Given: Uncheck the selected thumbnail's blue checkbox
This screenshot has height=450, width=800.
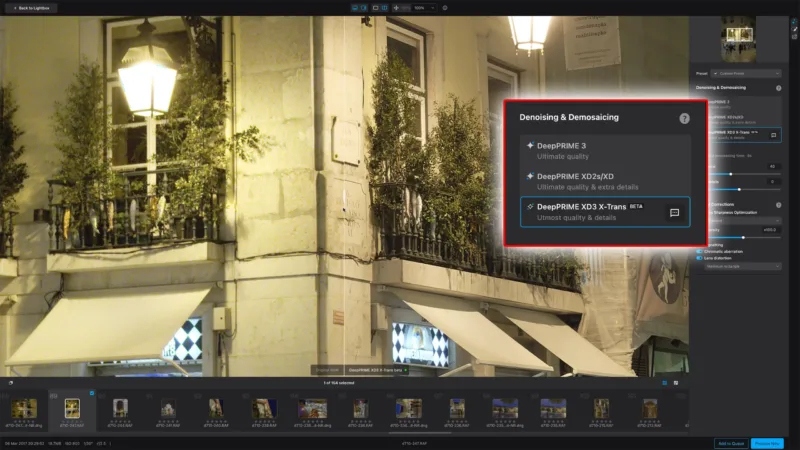Looking at the screenshot, I should [92, 393].
